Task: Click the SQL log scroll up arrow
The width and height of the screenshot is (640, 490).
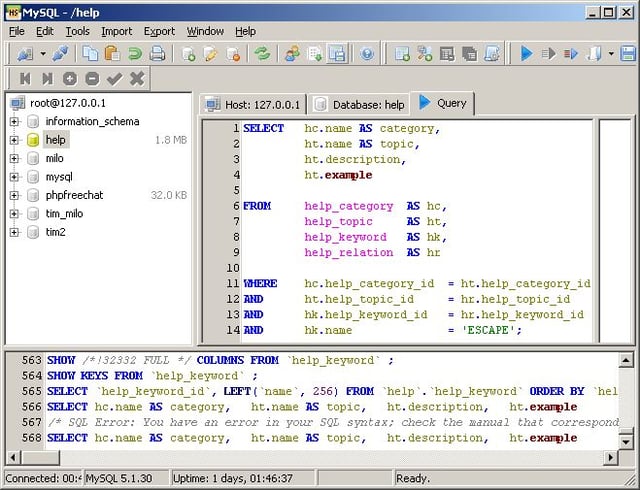Action: [626, 360]
